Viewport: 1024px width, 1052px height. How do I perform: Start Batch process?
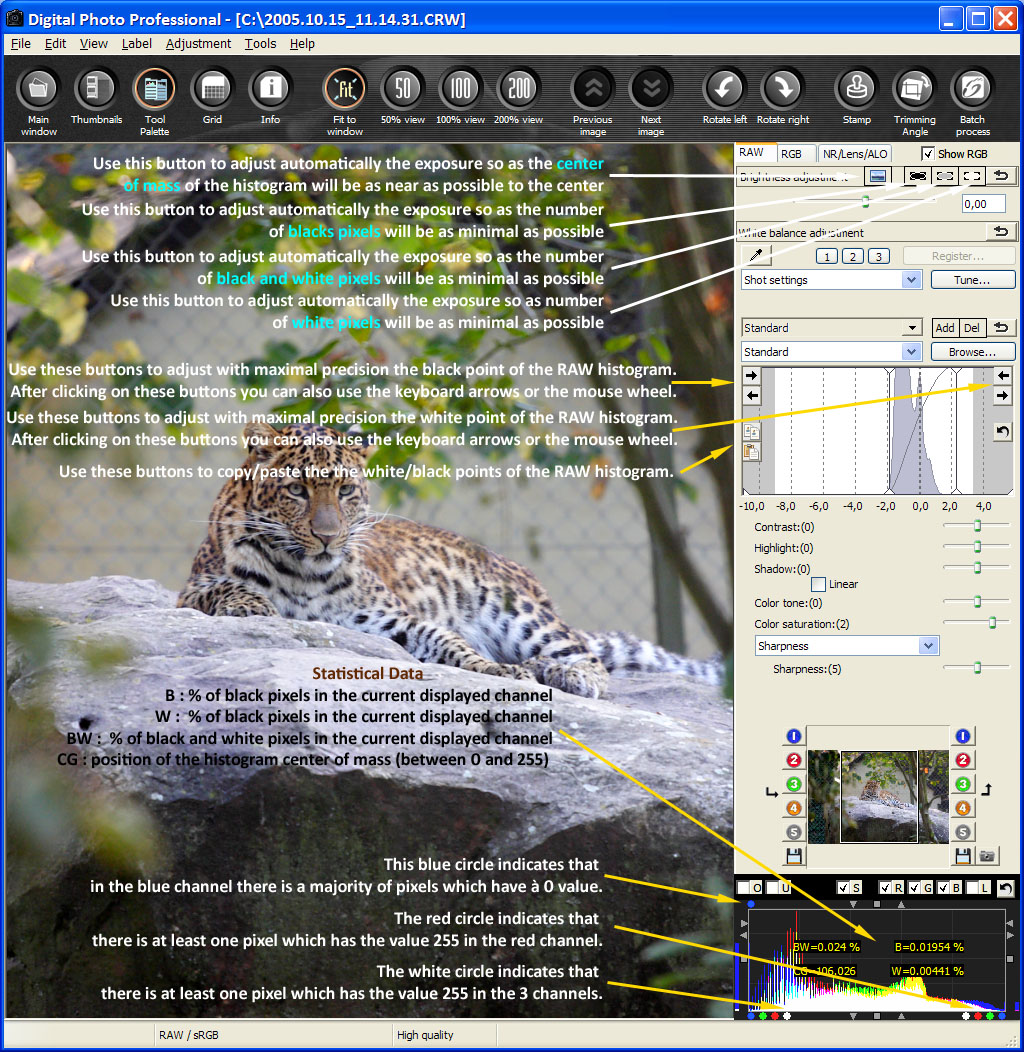(x=972, y=101)
